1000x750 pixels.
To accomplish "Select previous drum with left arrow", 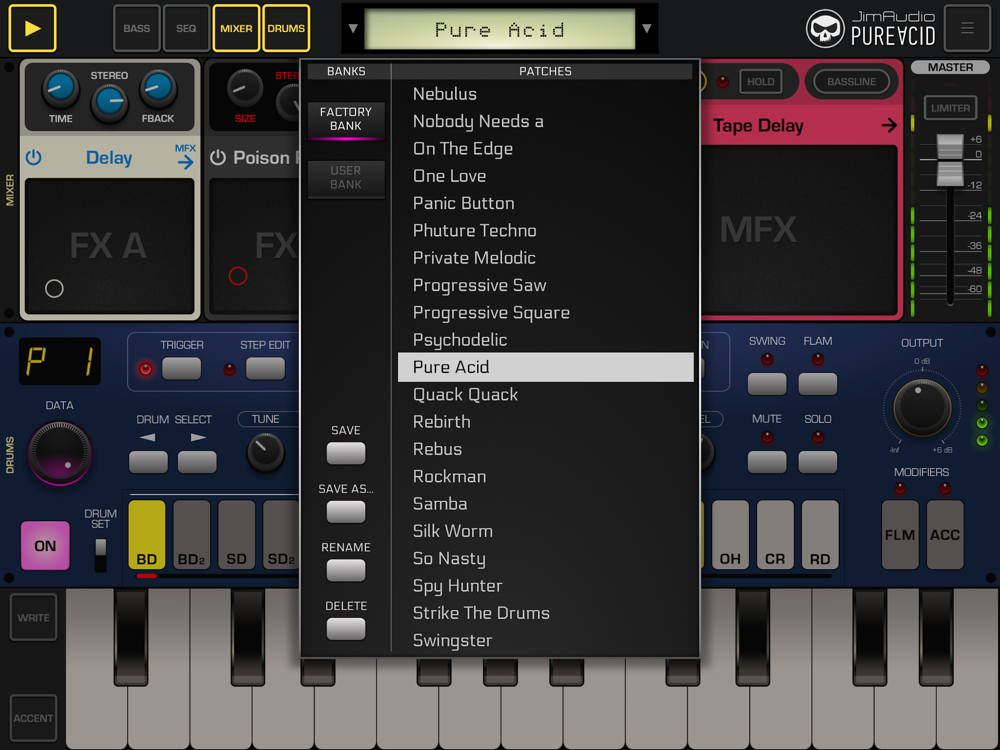I will [x=148, y=461].
